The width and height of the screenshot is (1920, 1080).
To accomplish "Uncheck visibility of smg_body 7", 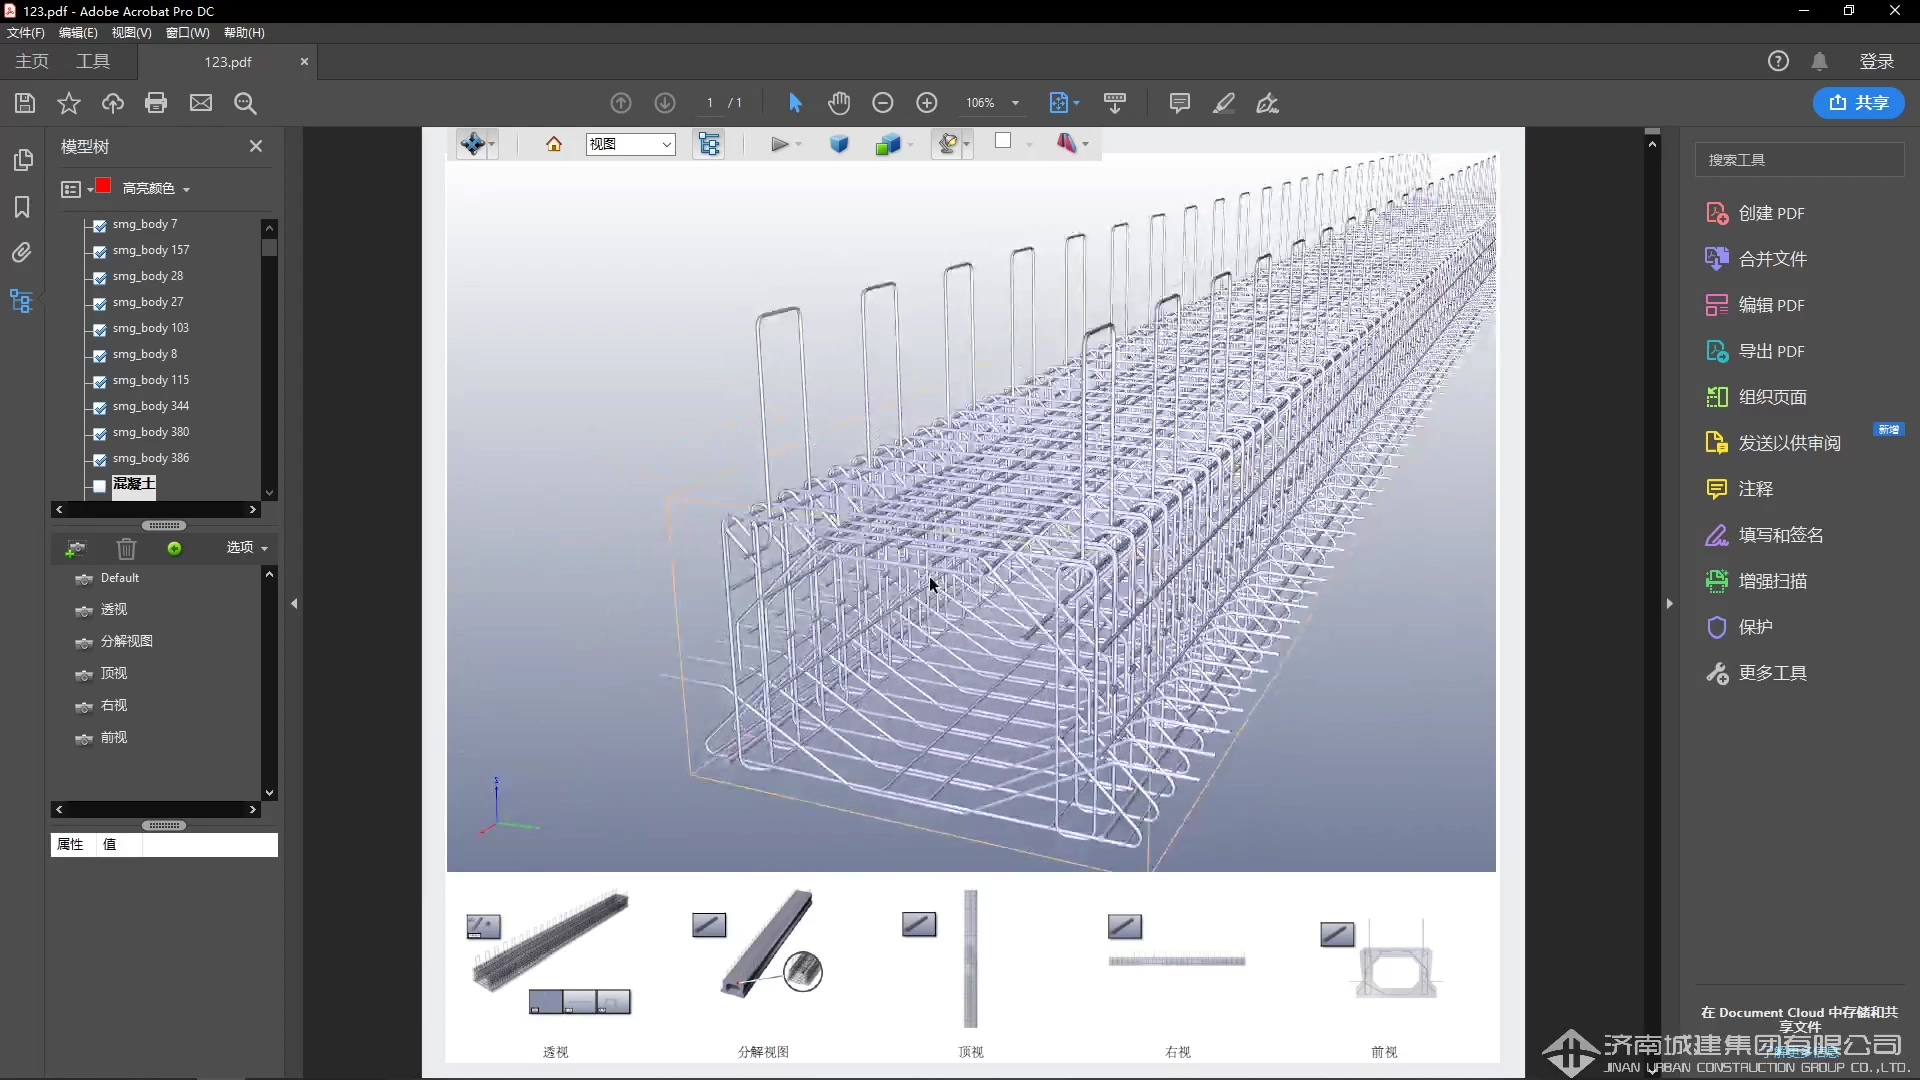I will tap(99, 226).
